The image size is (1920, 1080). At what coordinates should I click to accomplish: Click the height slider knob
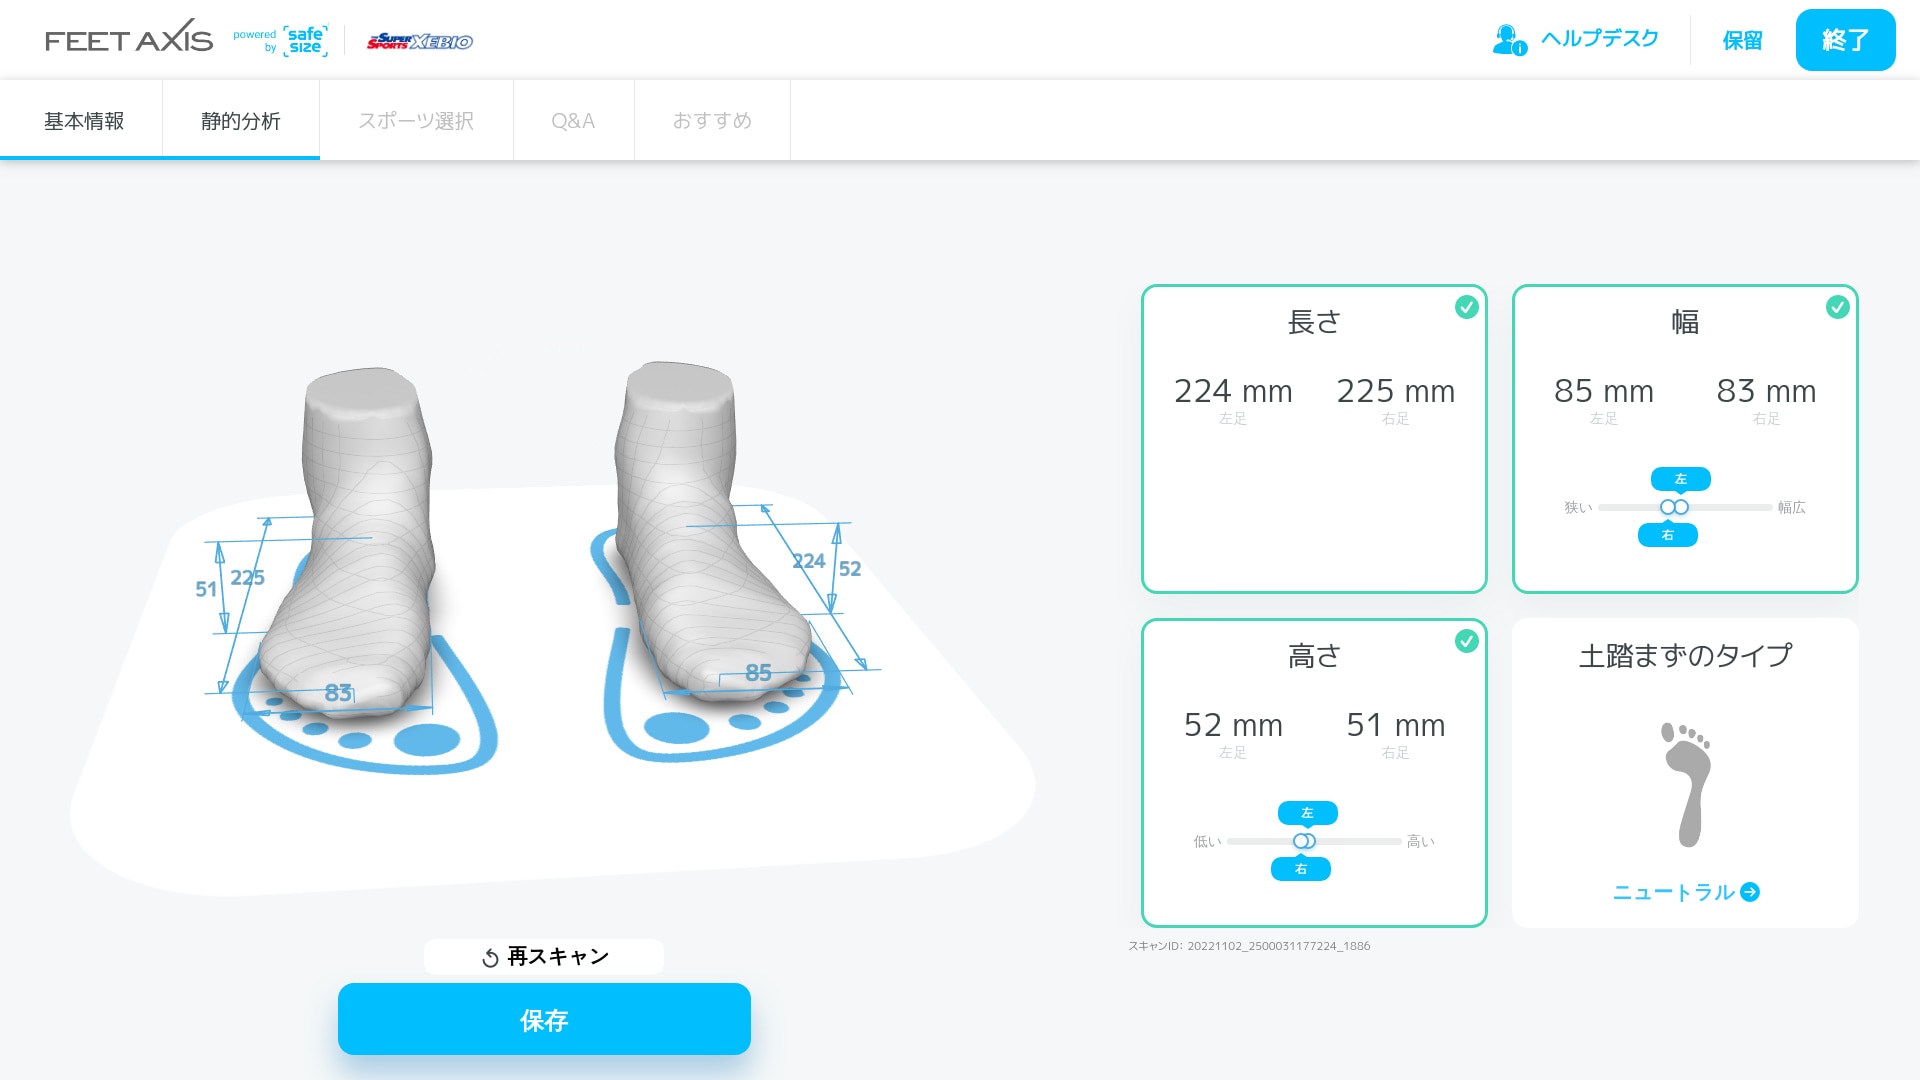tap(1304, 841)
